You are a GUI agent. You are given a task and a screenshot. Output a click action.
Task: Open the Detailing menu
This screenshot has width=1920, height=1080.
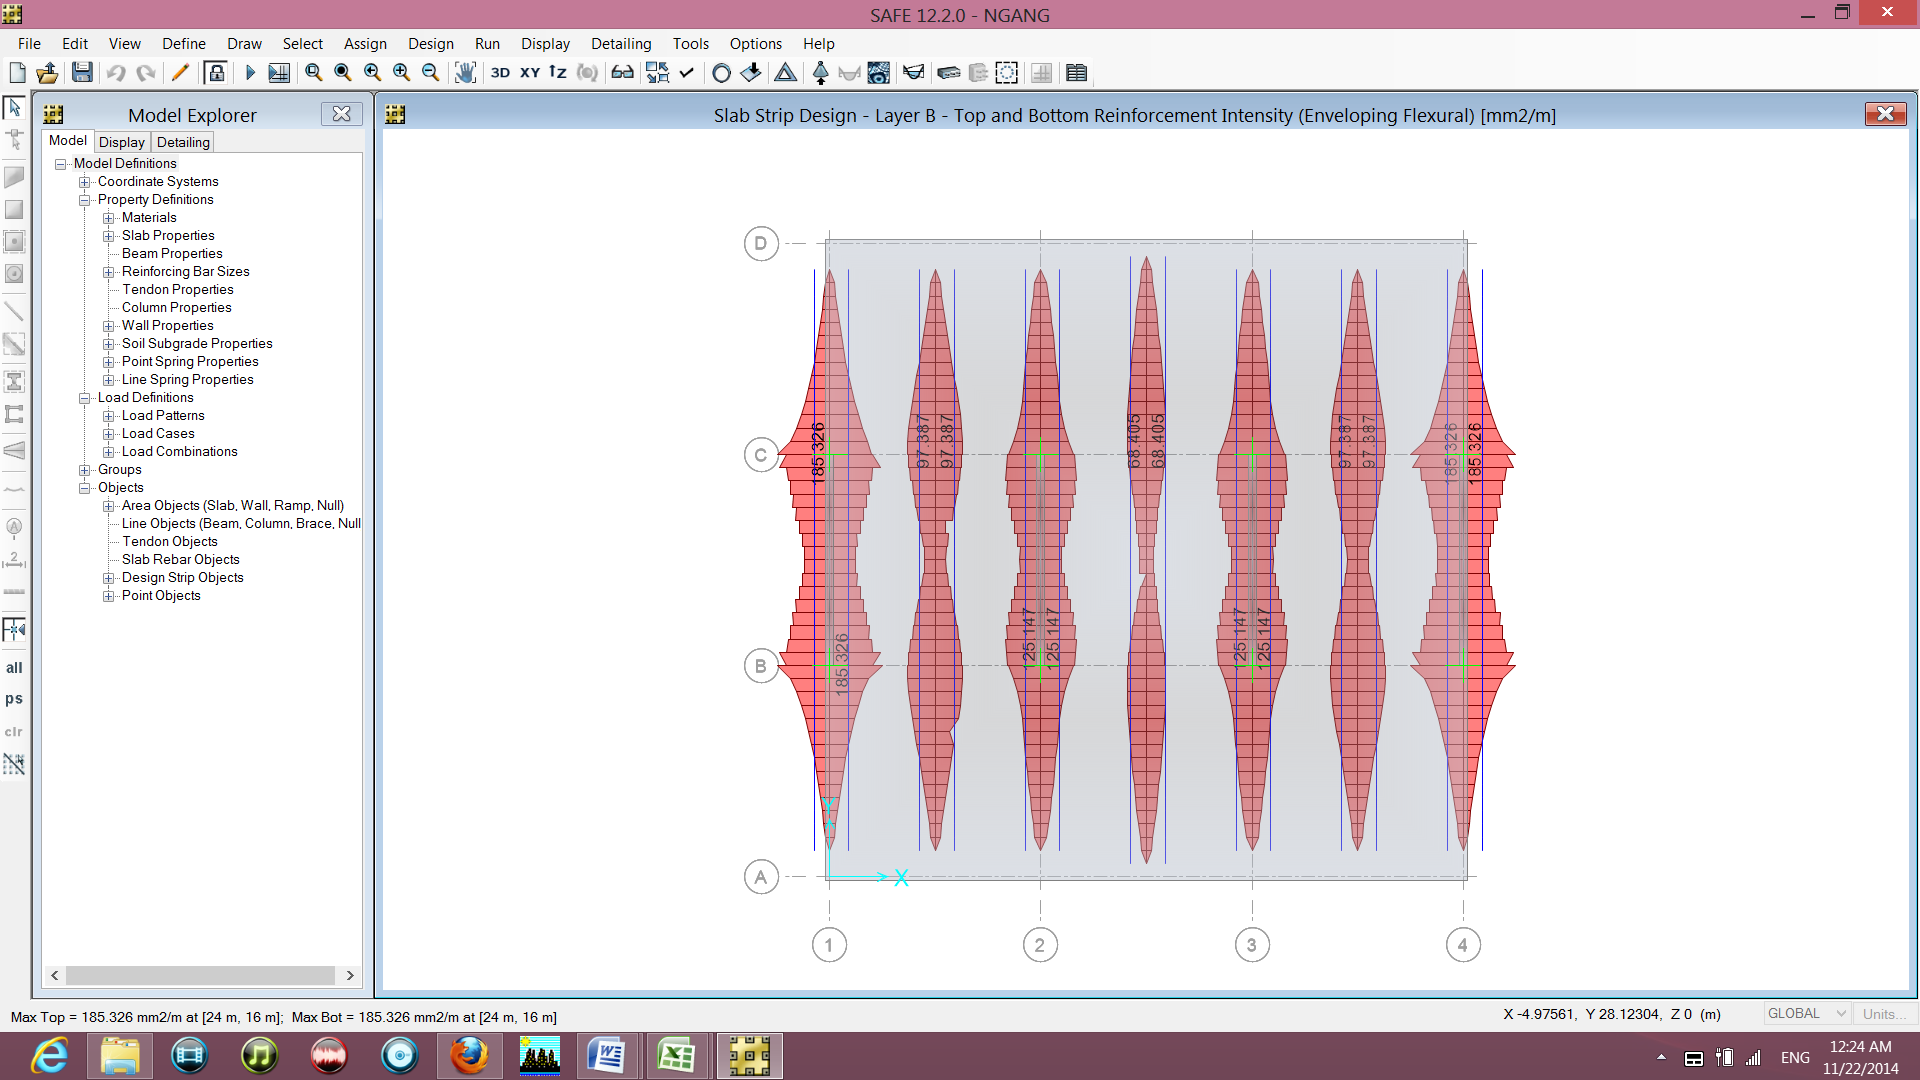pos(621,44)
